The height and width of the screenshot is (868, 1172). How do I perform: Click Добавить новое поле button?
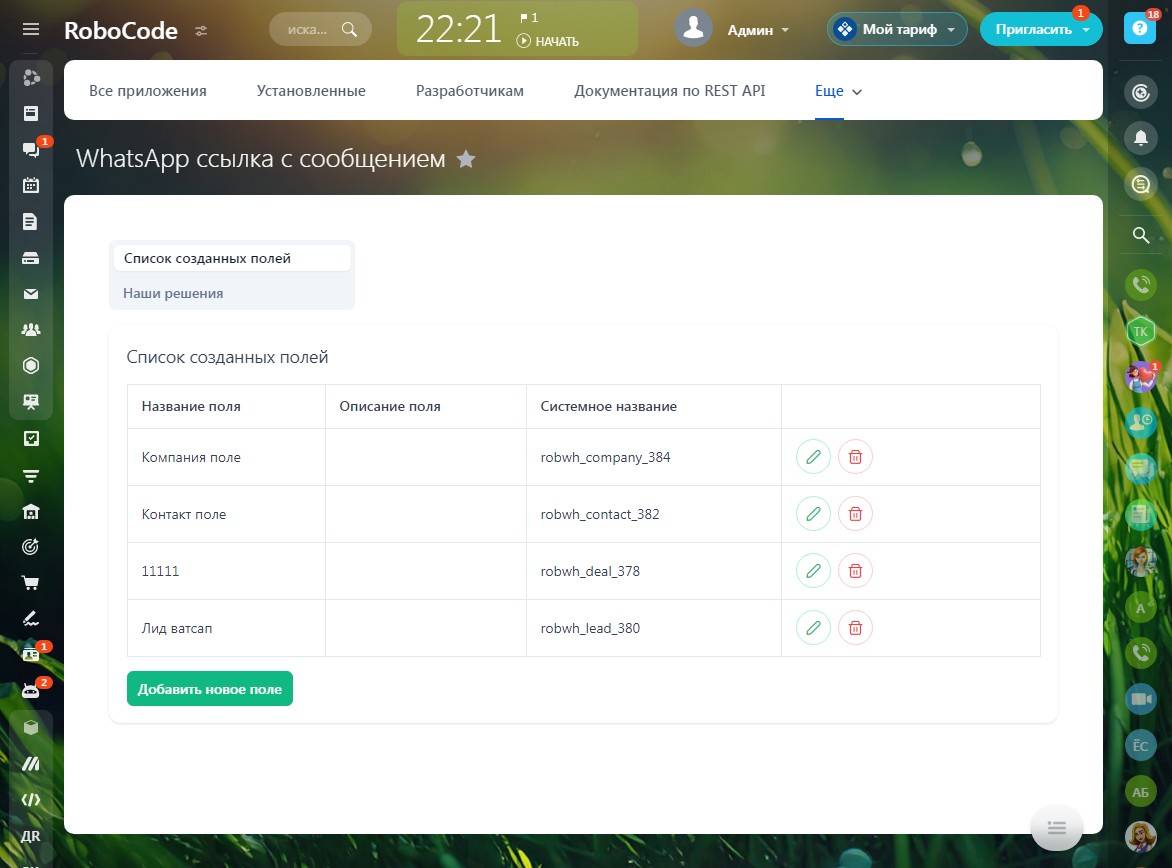[x=210, y=689]
